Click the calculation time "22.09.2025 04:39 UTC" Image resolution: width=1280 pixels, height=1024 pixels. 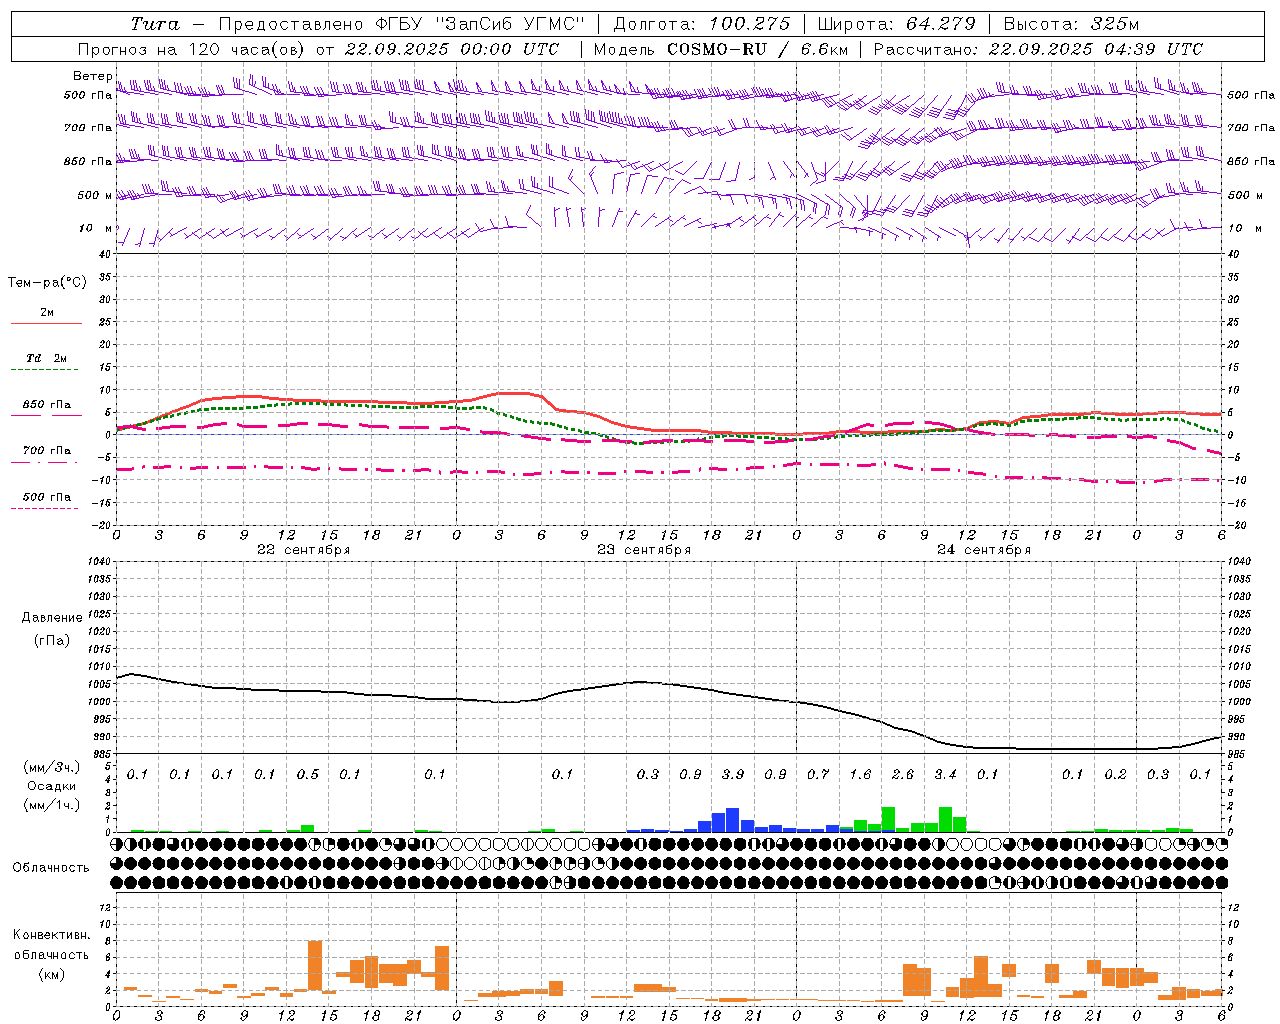tap(1095, 49)
